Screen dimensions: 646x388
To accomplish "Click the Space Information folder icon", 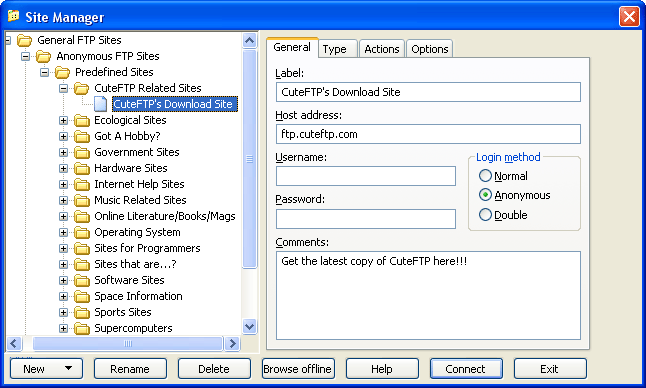I will [82, 297].
